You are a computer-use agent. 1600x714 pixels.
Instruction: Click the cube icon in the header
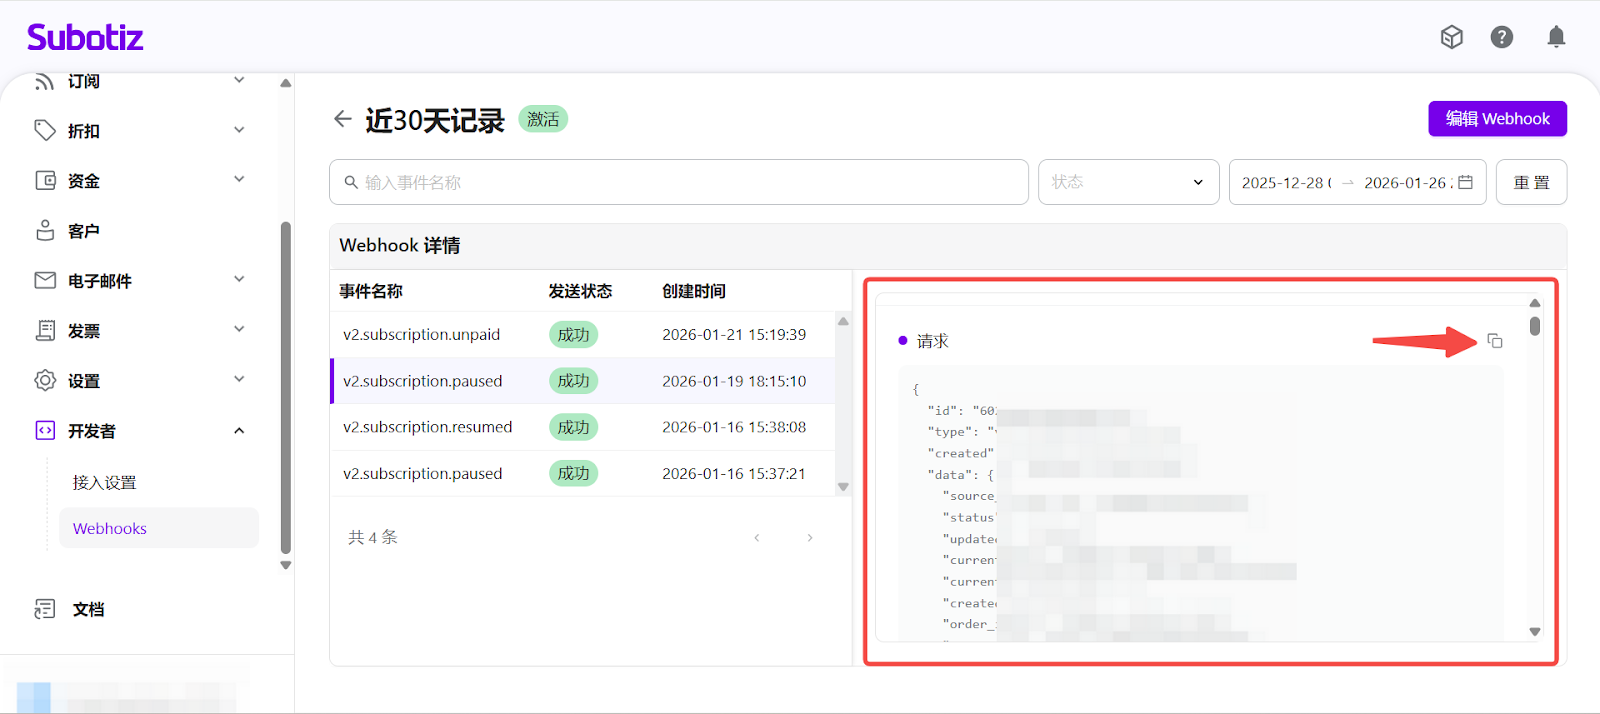(1451, 37)
